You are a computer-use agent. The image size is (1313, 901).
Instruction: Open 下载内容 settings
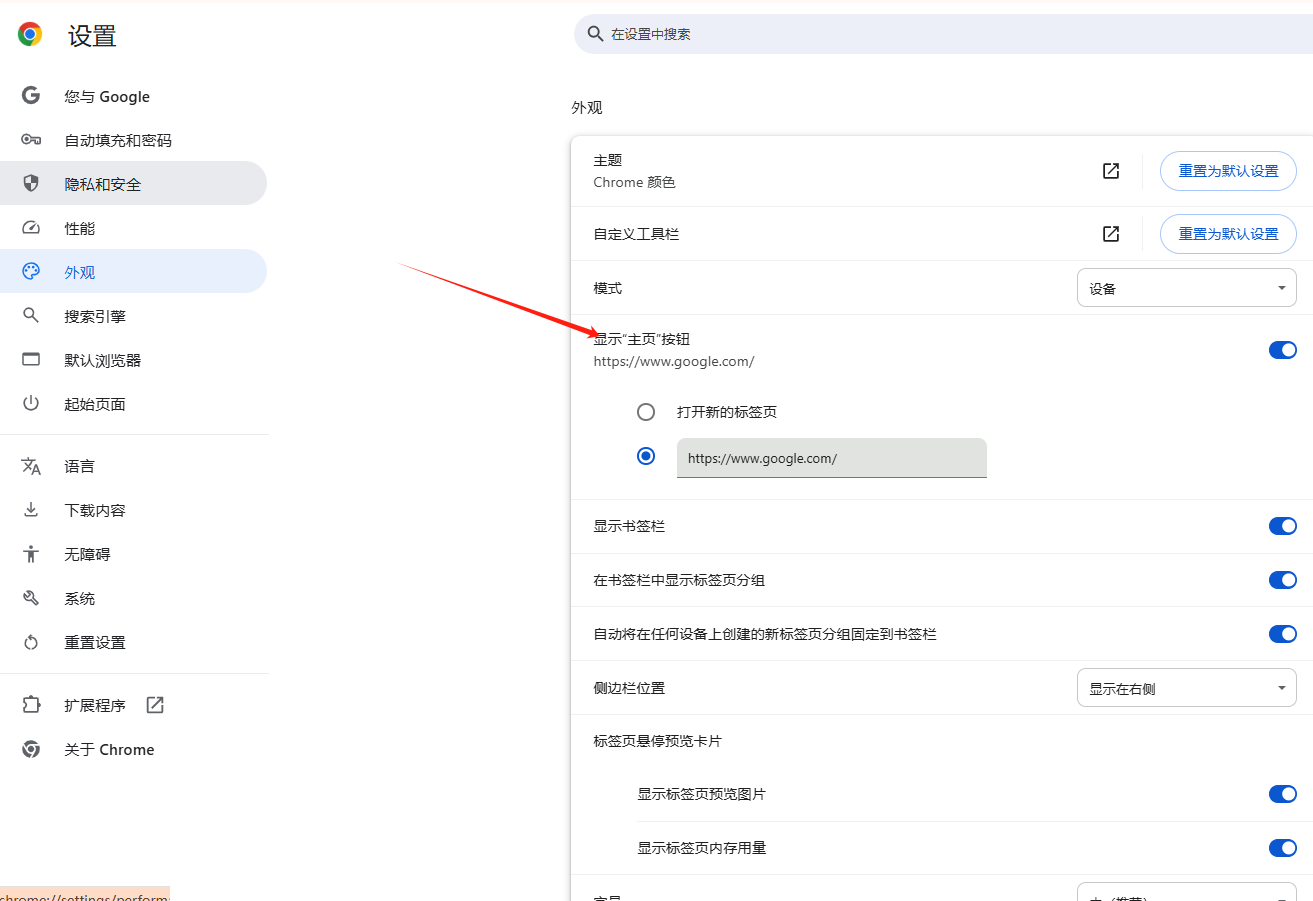[x=133, y=510]
